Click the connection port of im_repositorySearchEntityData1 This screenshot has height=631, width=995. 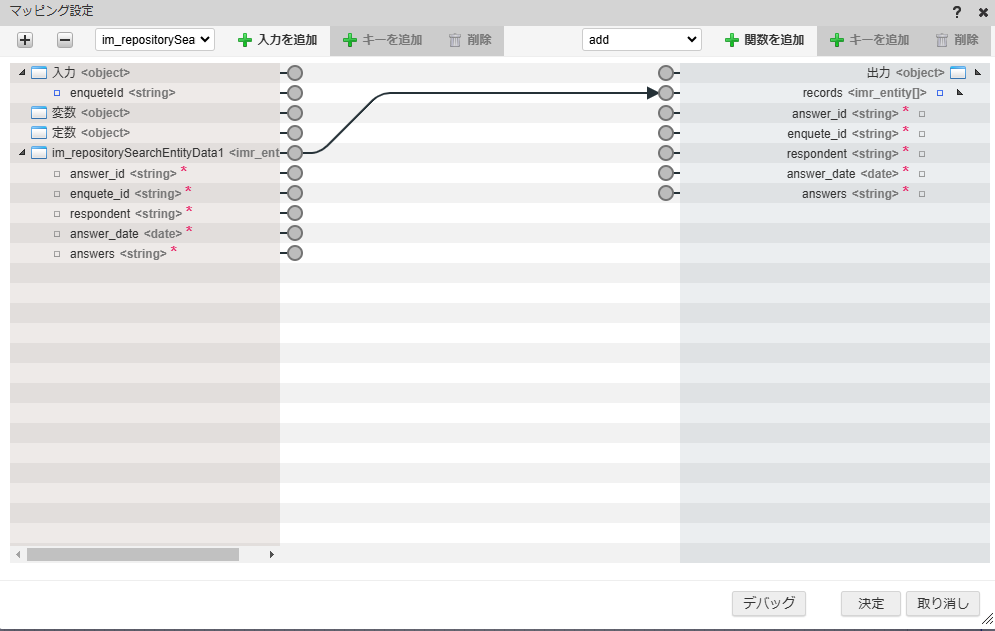tap(292, 152)
